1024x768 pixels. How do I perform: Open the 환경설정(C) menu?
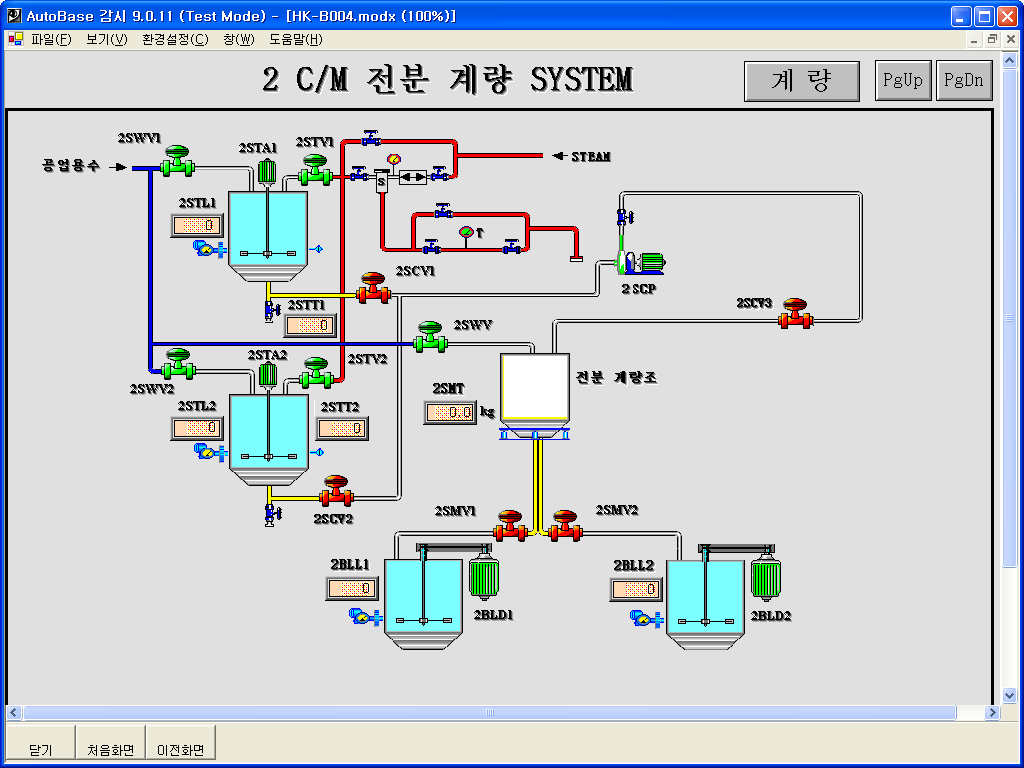pyautogui.click(x=175, y=39)
